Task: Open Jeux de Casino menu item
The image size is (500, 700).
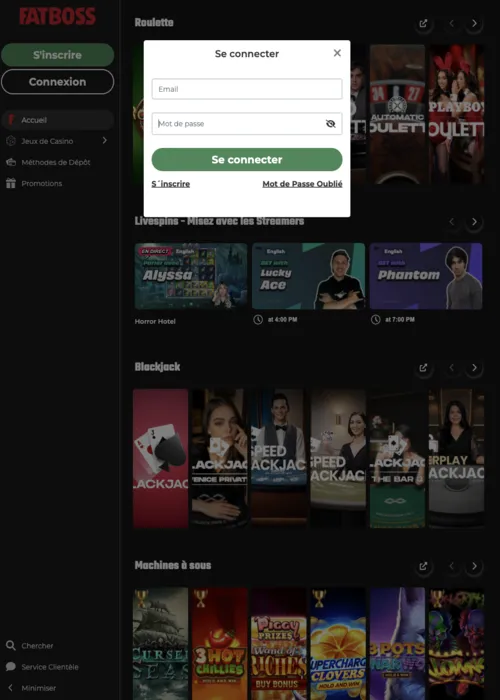Action: (47, 141)
